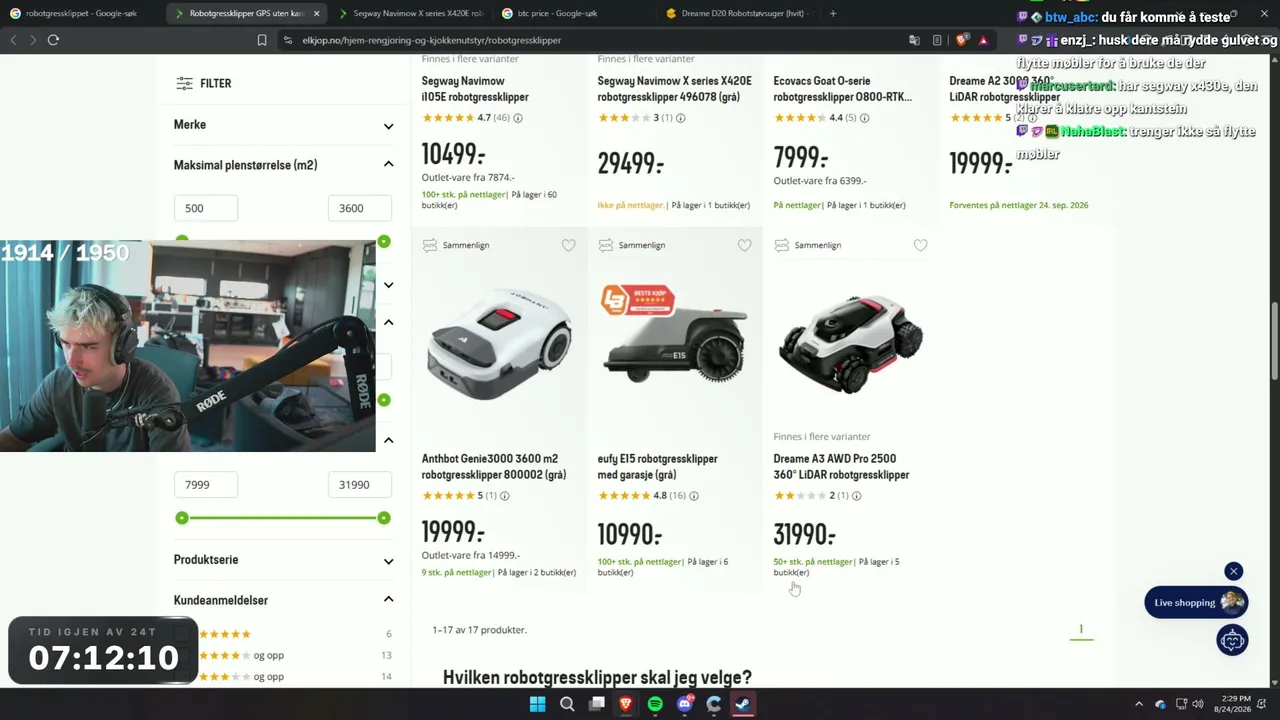Viewport: 1280px width, 720px height.
Task: Click the volume icon in system tray
Action: pyautogui.click(x=1198, y=704)
